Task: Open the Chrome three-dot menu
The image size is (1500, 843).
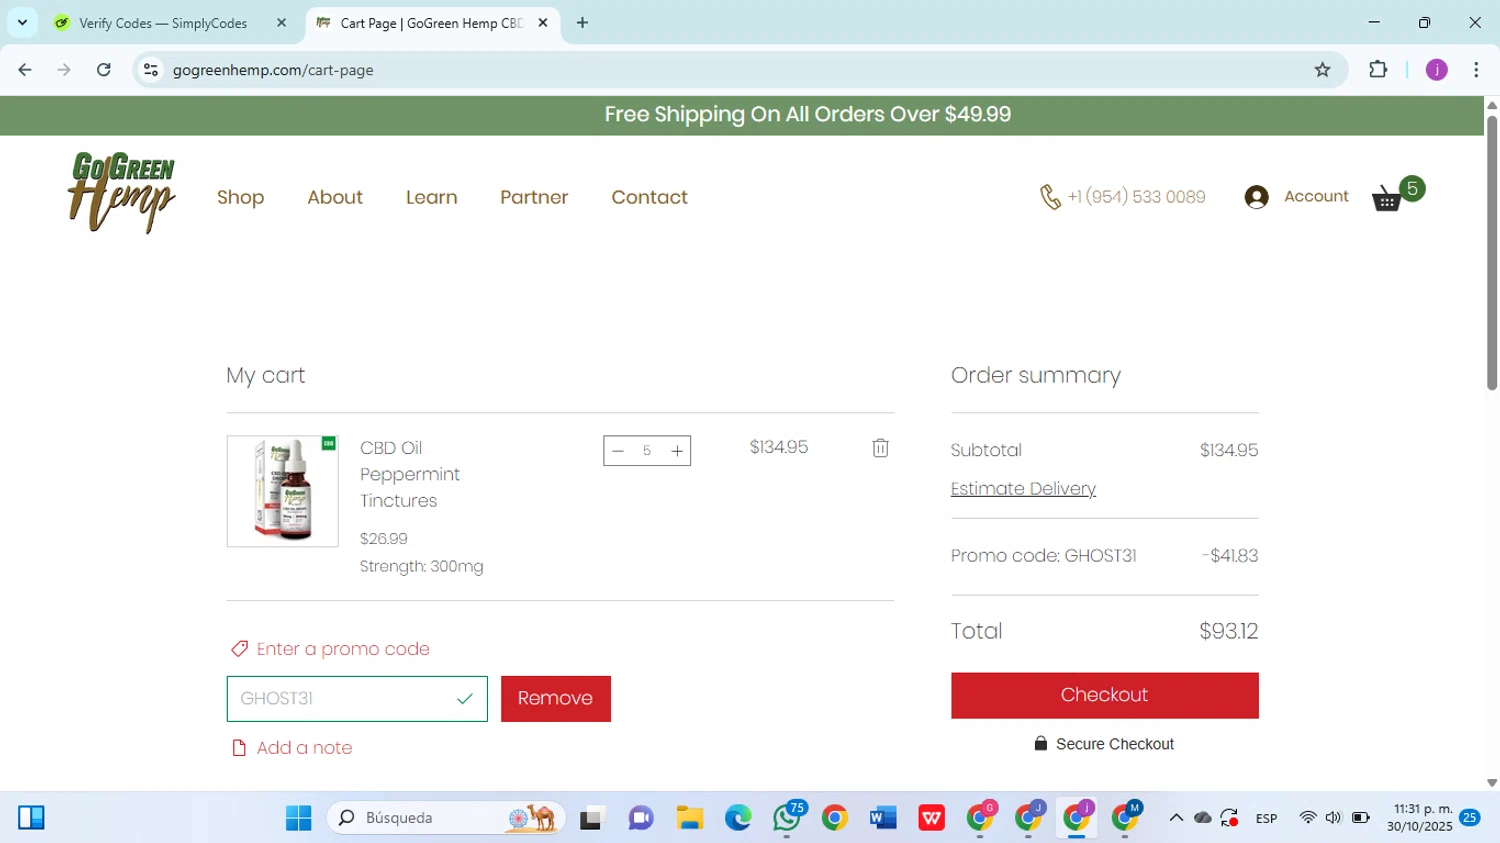Action: 1476,70
